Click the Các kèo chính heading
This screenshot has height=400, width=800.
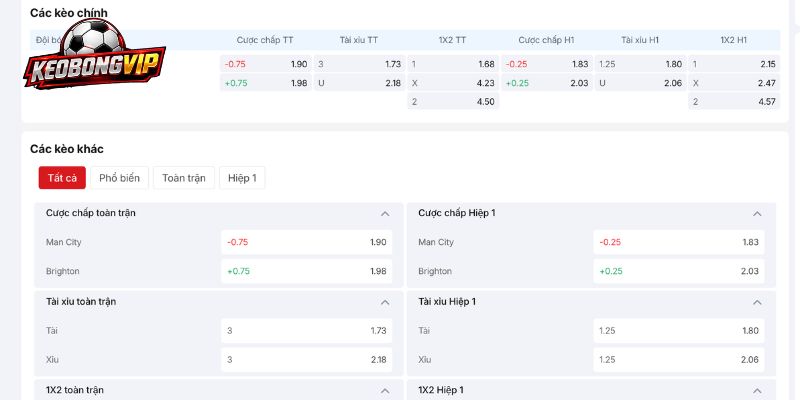(69, 13)
